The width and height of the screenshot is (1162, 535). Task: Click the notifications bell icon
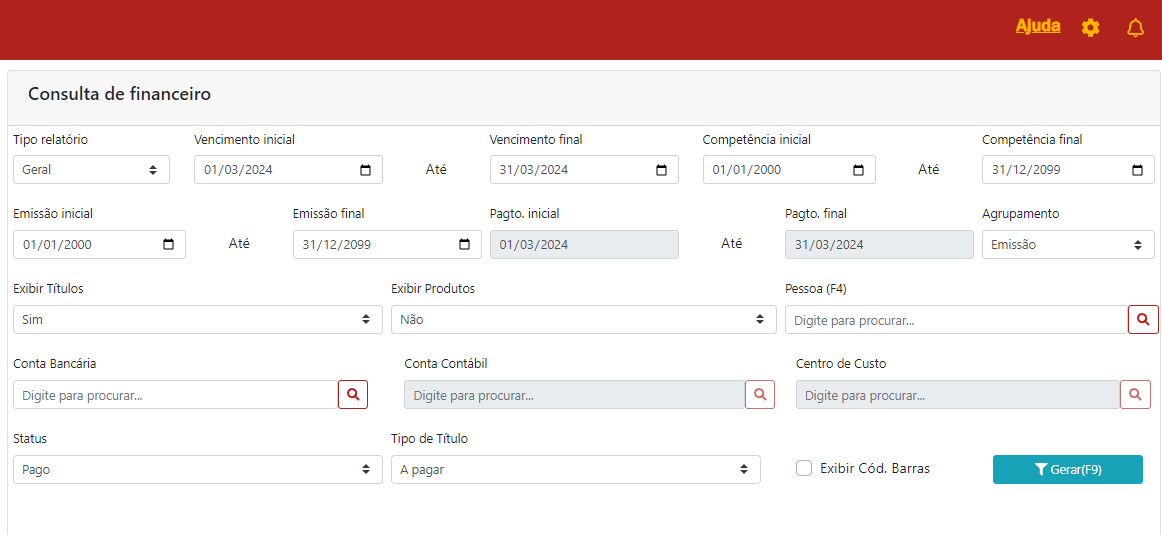click(x=1135, y=28)
